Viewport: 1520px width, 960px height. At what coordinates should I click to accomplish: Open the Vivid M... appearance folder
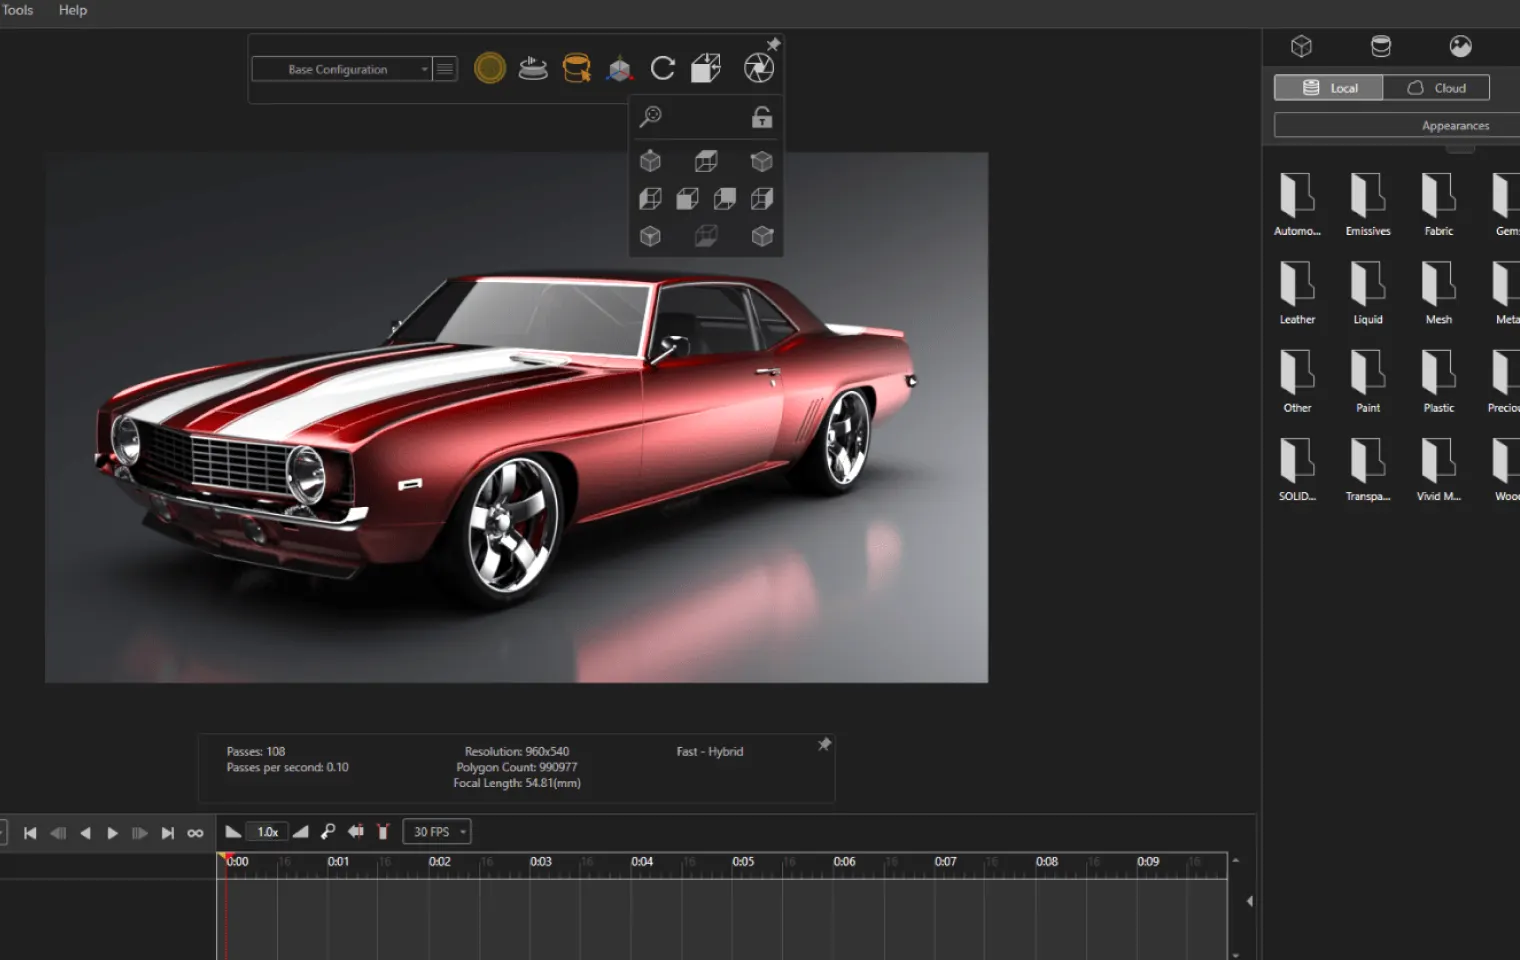[x=1439, y=469]
